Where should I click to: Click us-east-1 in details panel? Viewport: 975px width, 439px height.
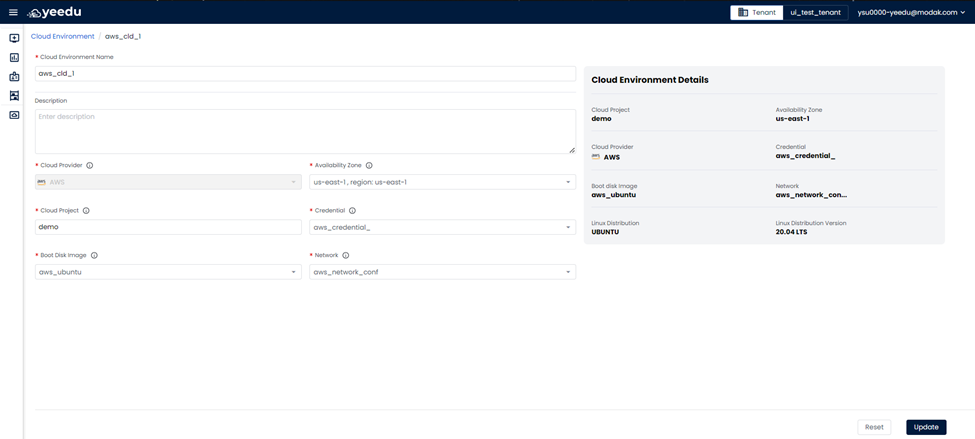pyautogui.click(x=792, y=119)
